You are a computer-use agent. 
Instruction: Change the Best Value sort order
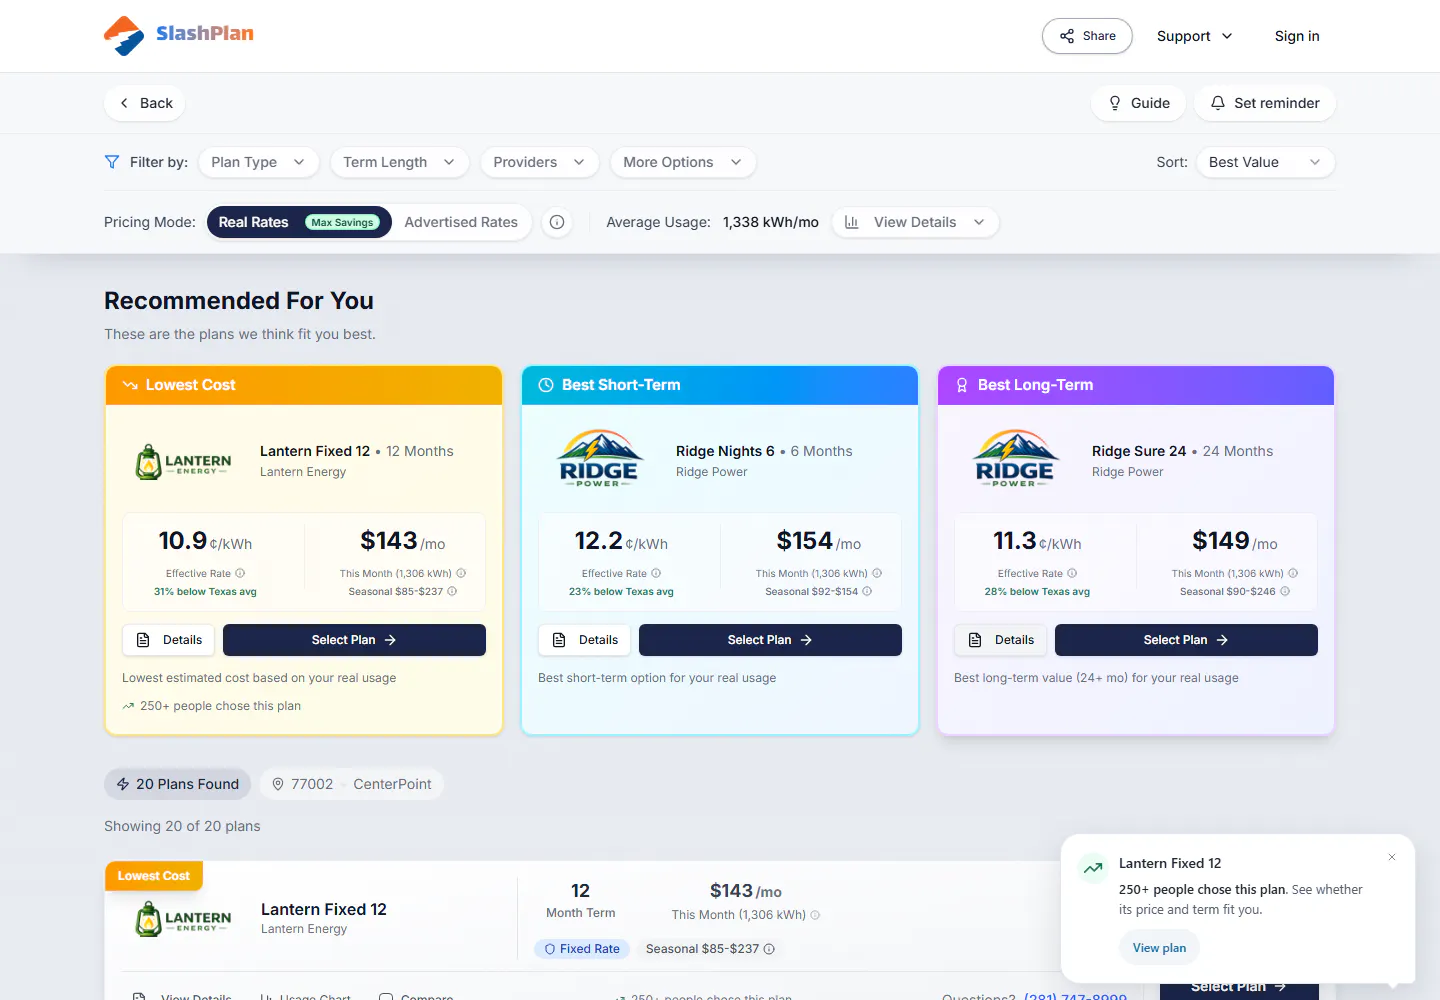click(1265, 162)
